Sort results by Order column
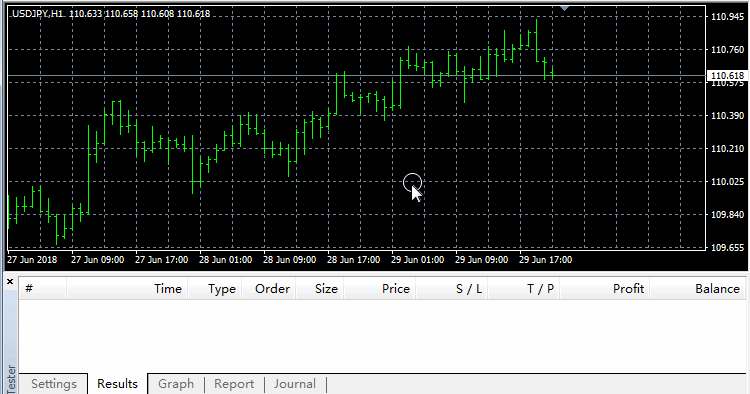 (x=269, y=289)
